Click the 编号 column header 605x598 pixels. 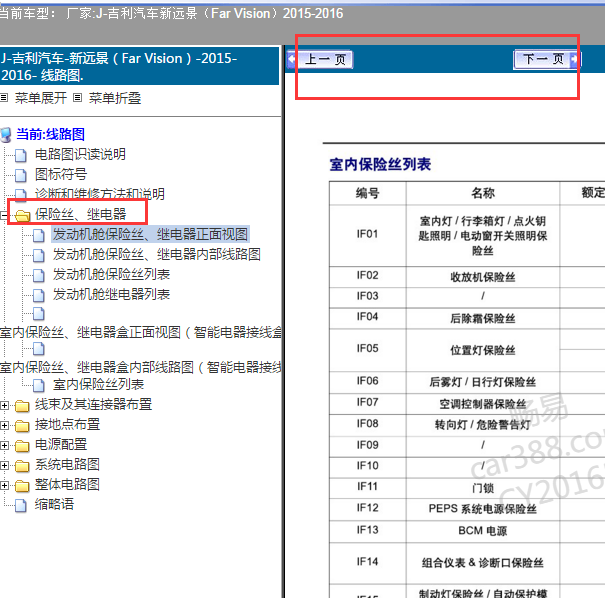367,193
